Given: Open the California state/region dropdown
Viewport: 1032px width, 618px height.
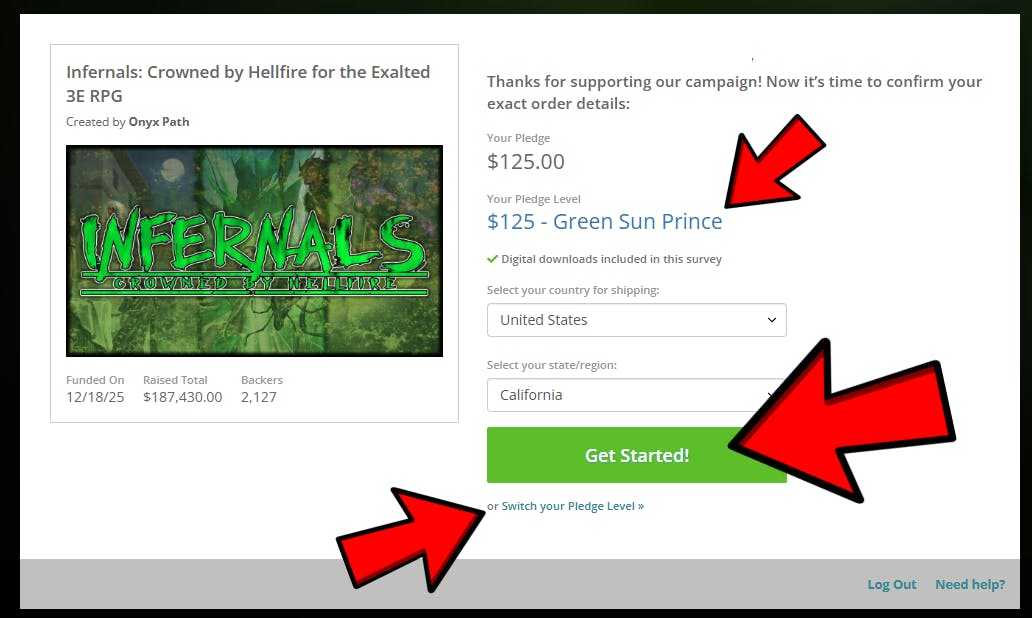Looking at the screenshot, I should 636,395.
